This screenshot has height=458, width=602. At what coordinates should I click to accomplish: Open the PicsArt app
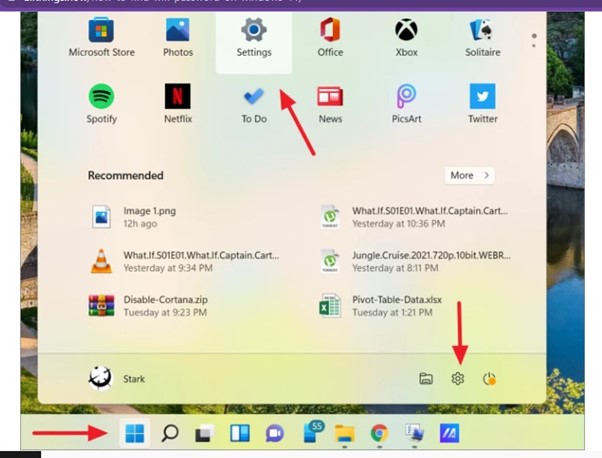point(406,103)
